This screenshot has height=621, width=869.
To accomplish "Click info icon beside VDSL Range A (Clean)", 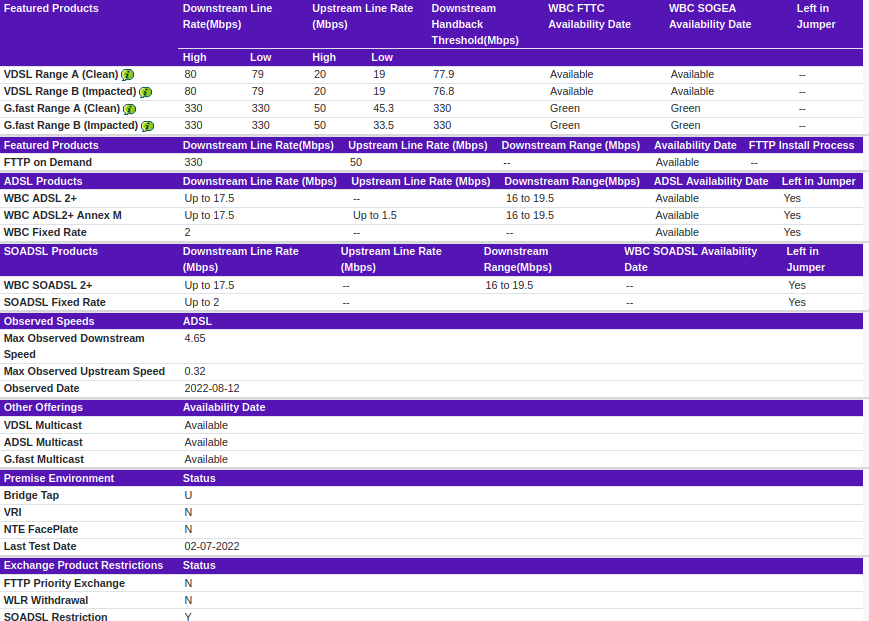I will coord(128,75).
